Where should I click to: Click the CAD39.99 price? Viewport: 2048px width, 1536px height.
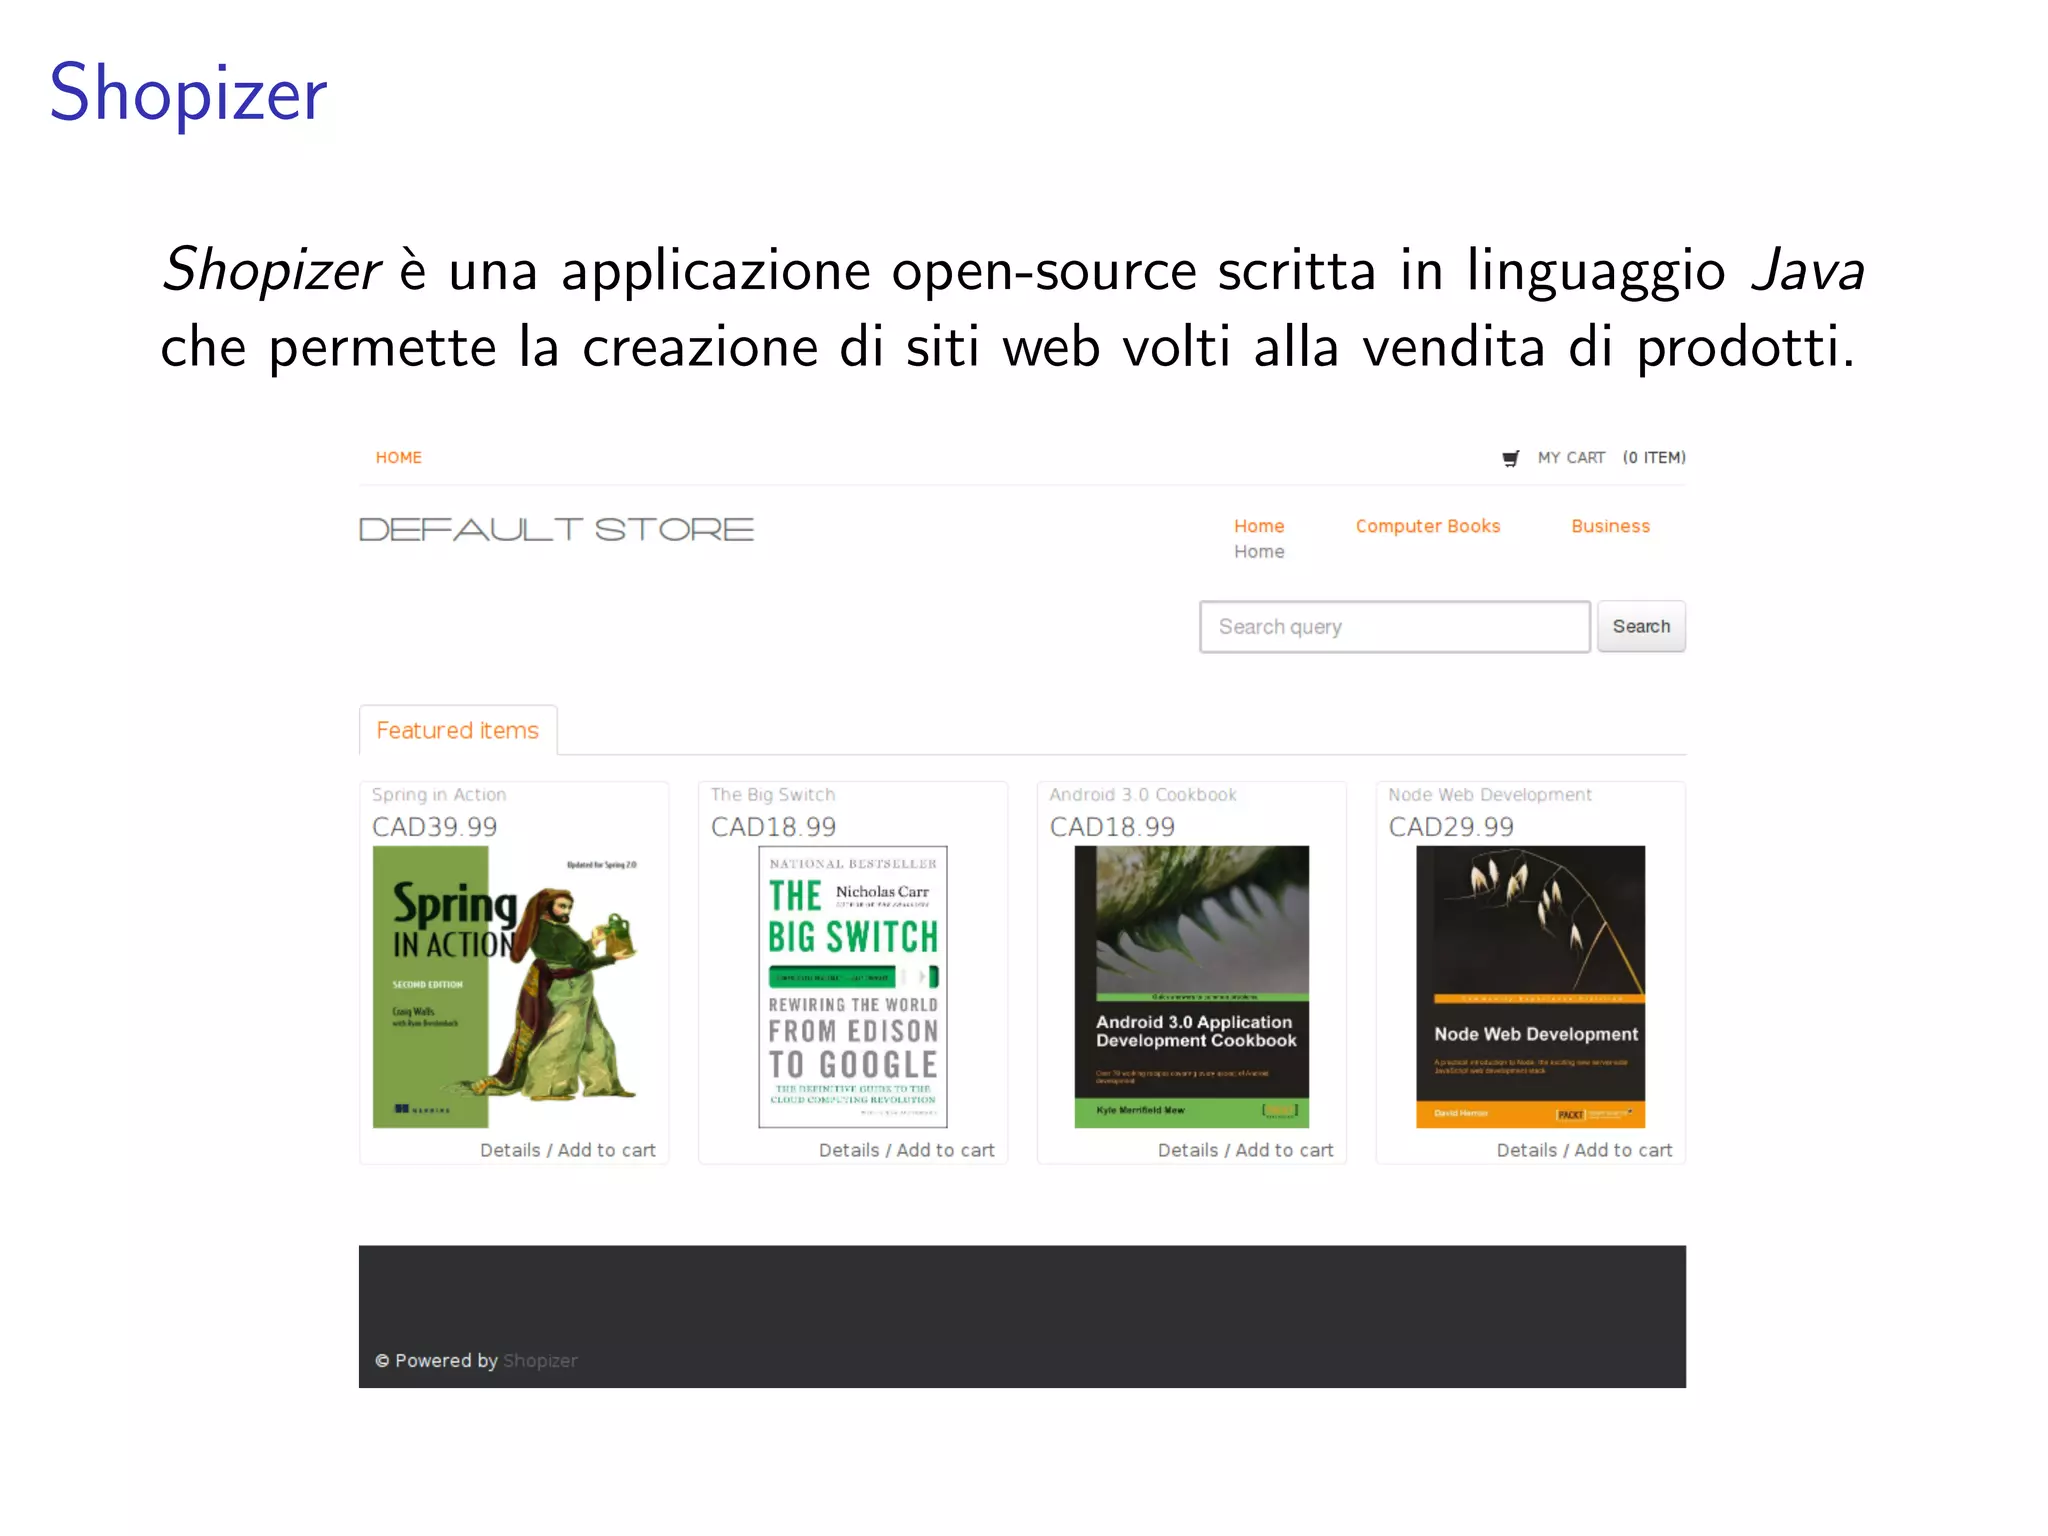tap(434, 827)
